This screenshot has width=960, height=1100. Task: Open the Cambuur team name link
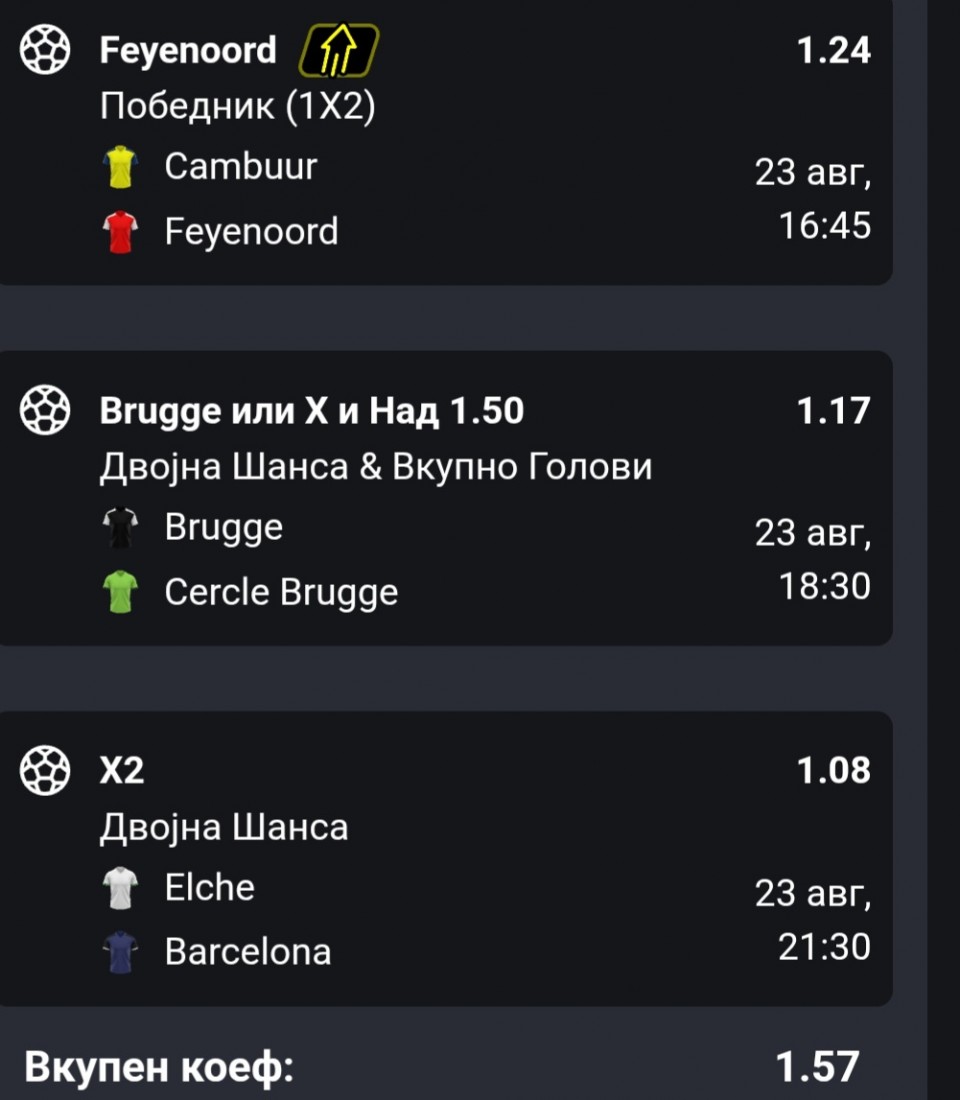241,167
